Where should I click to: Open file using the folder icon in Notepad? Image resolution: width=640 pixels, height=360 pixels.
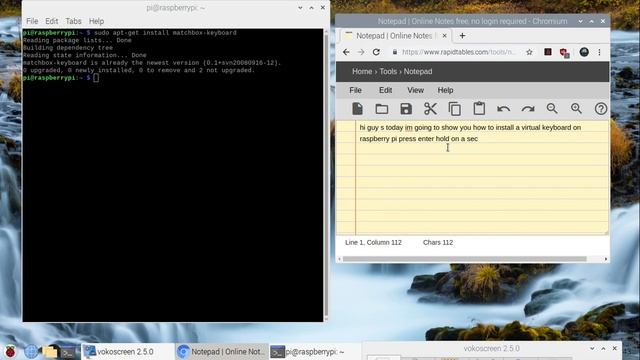tap(382, 109)
